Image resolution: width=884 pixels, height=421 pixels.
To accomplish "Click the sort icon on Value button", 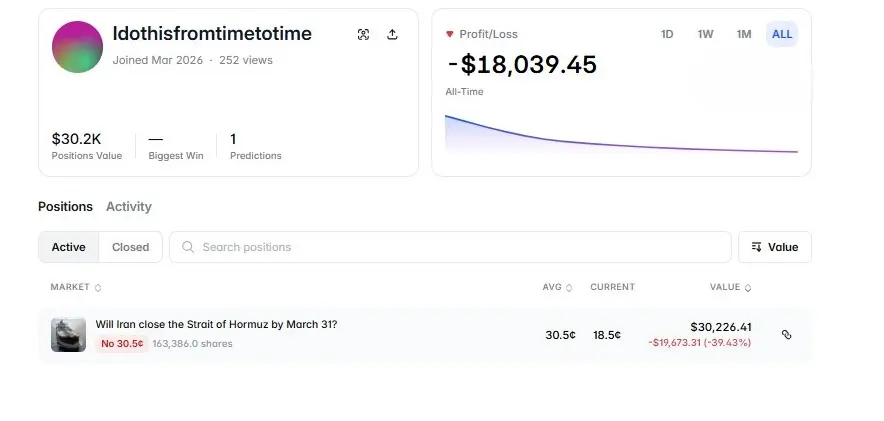I will click(756, 247).
